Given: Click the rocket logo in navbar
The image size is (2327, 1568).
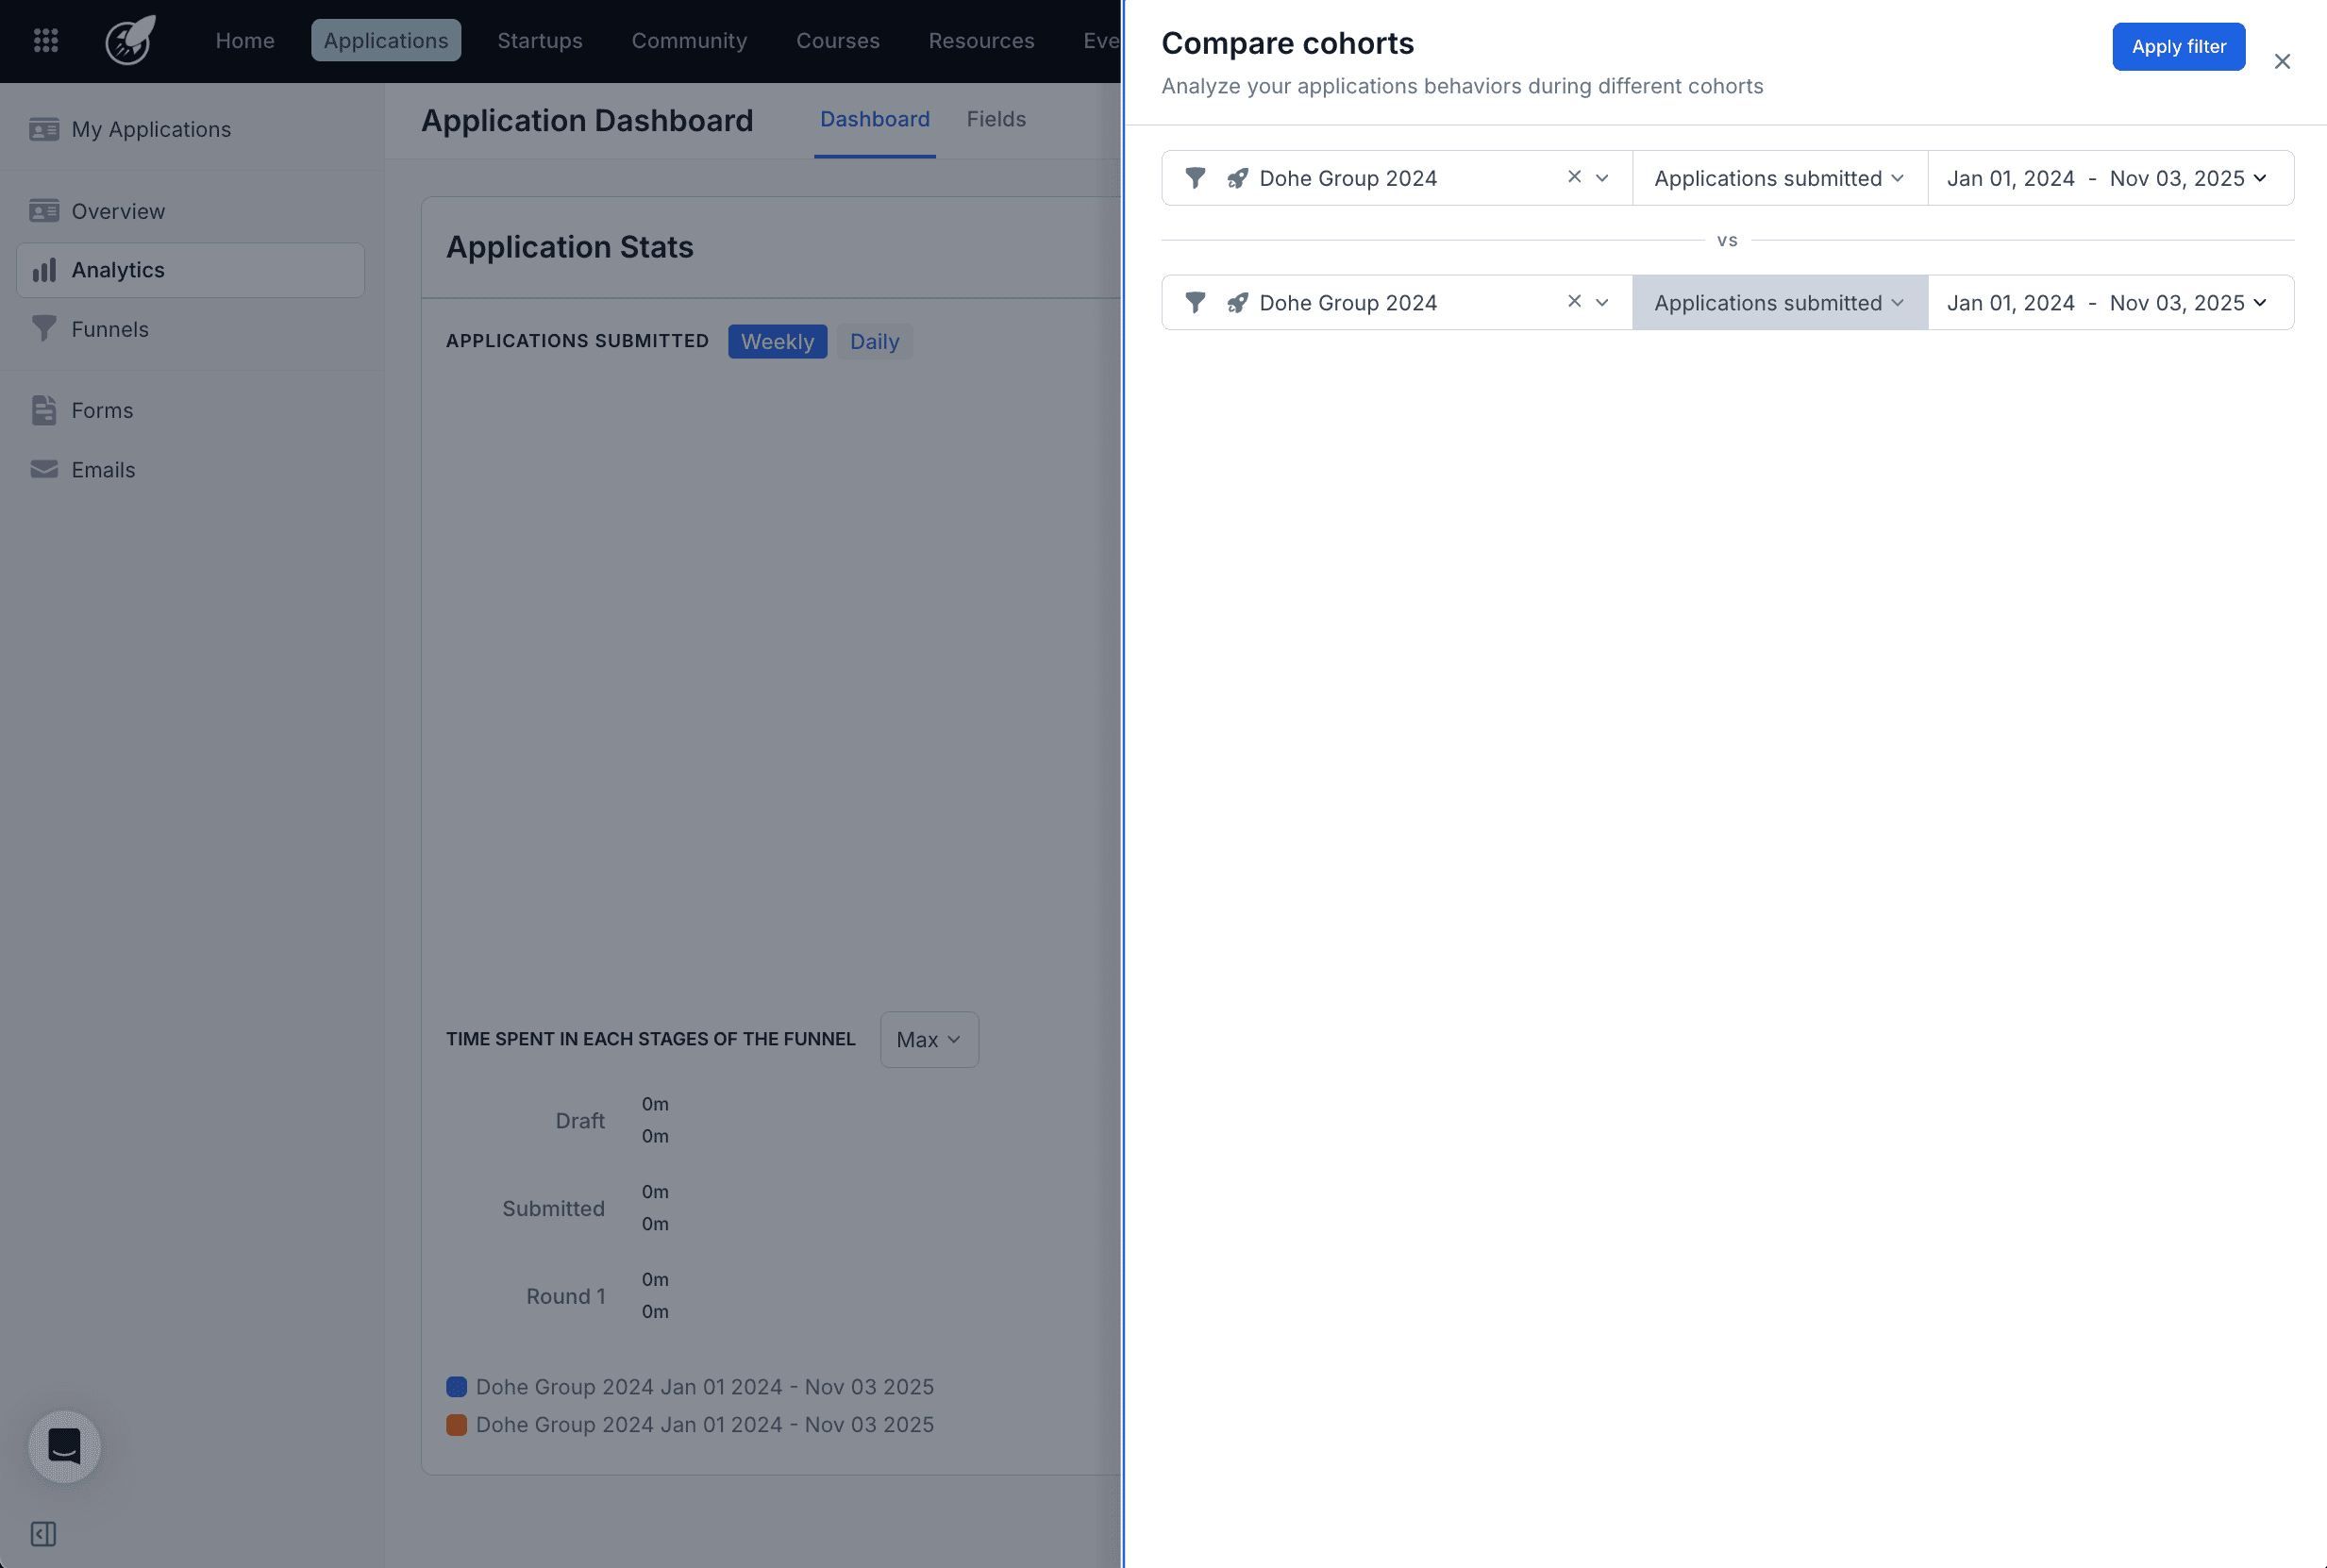Looking at the screenshot, I should [x=131, y=40].
